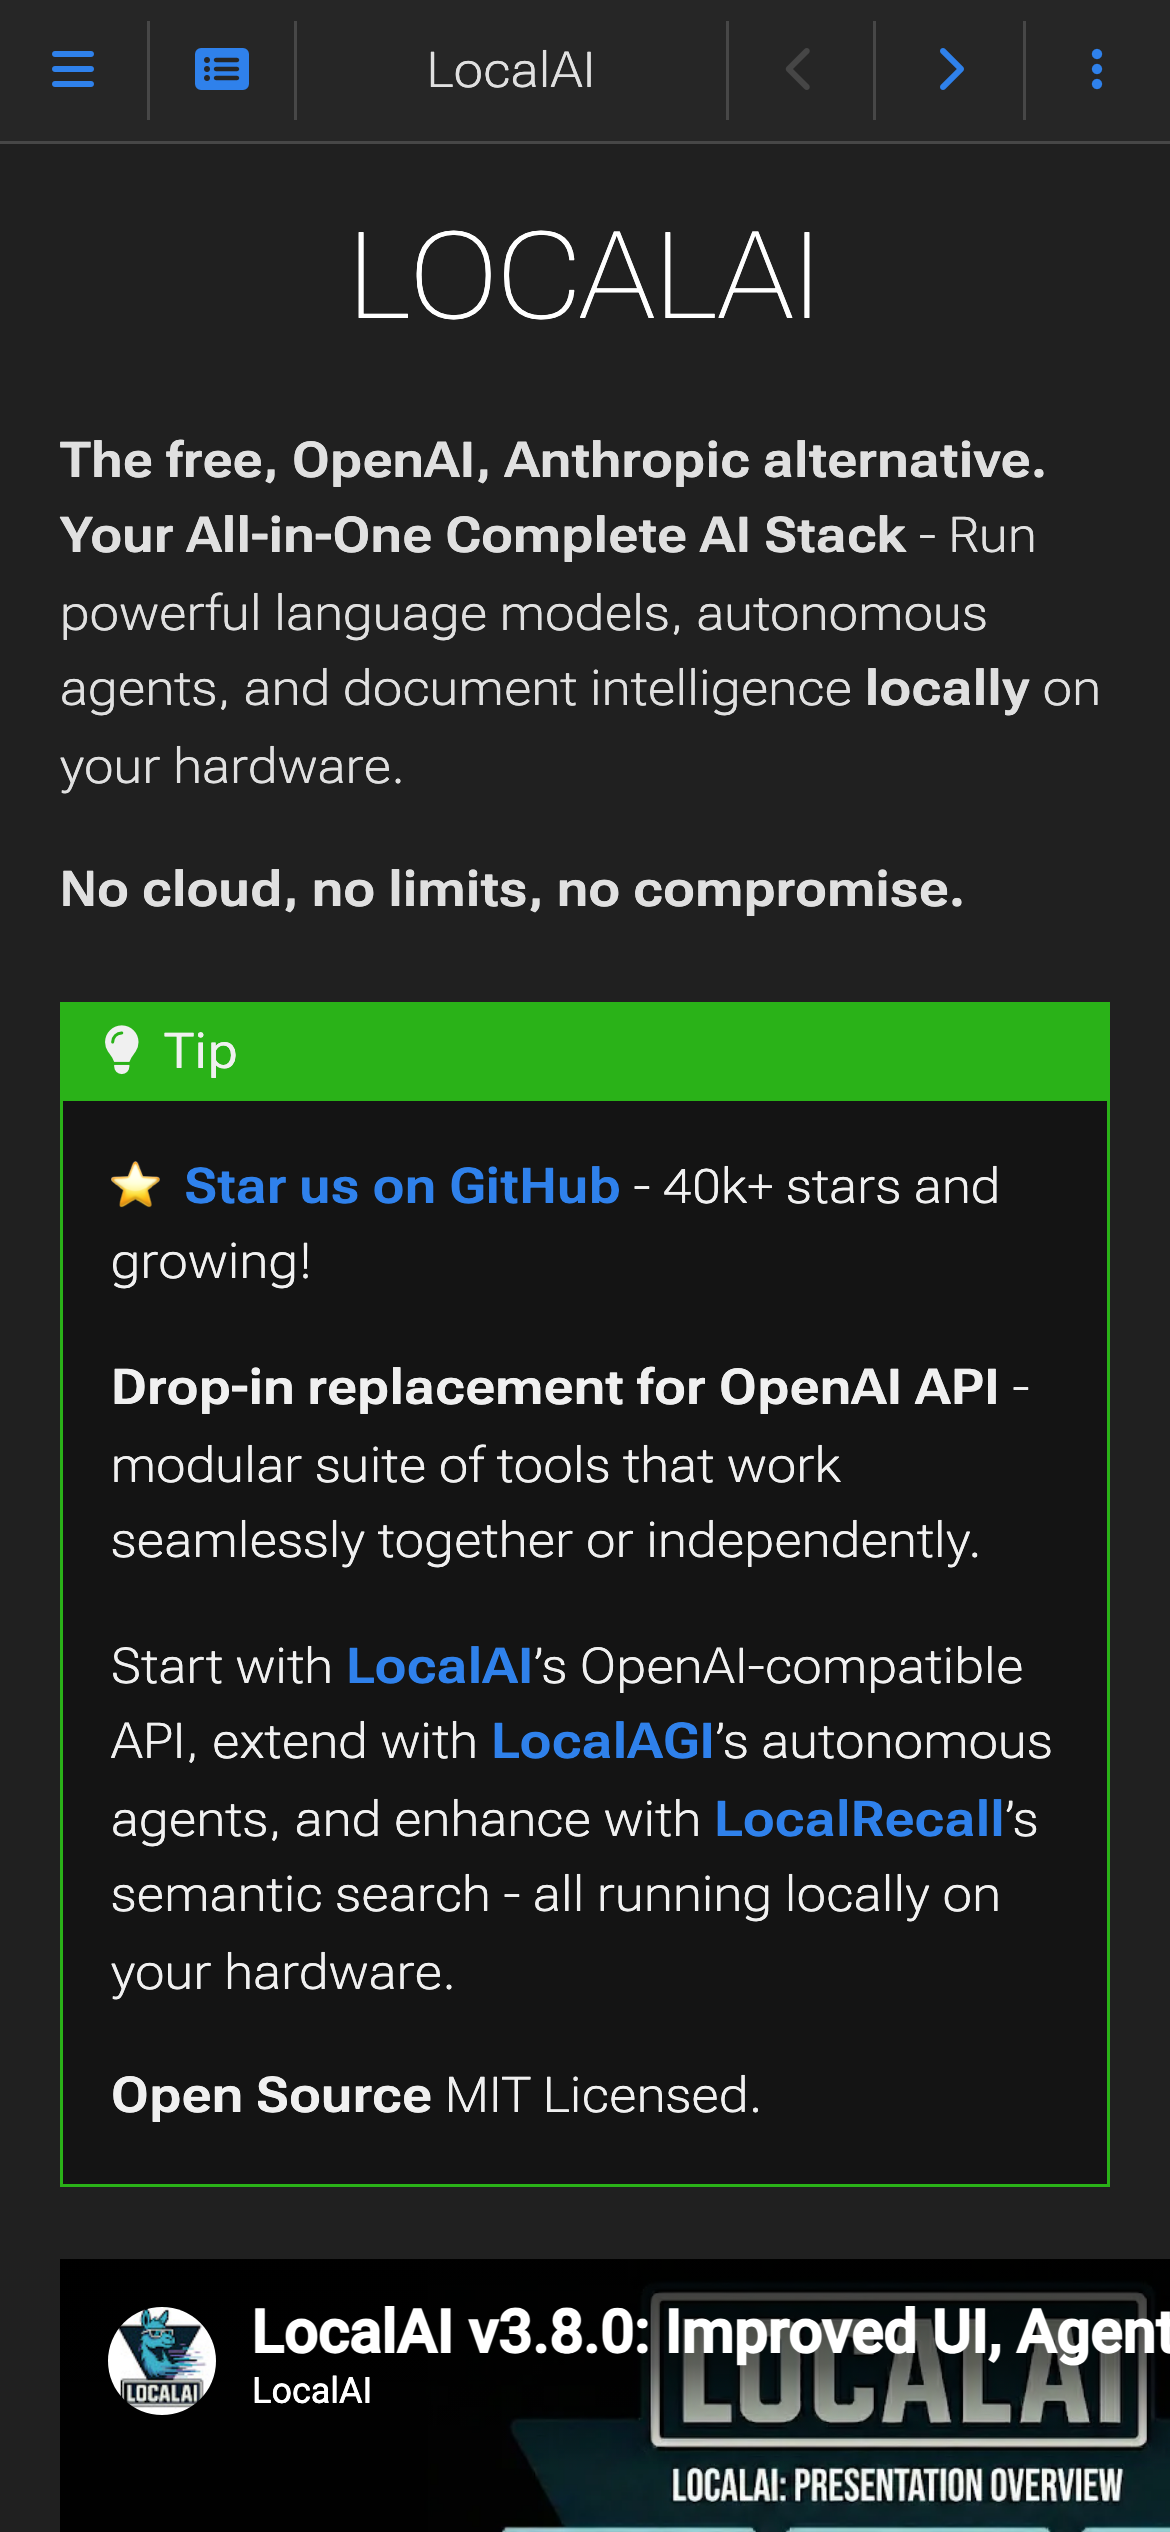The width and height of the screenshot is (1170, 2532).
Task: Follow the Star us on GitHub link
Action: tap(402, 1187)
